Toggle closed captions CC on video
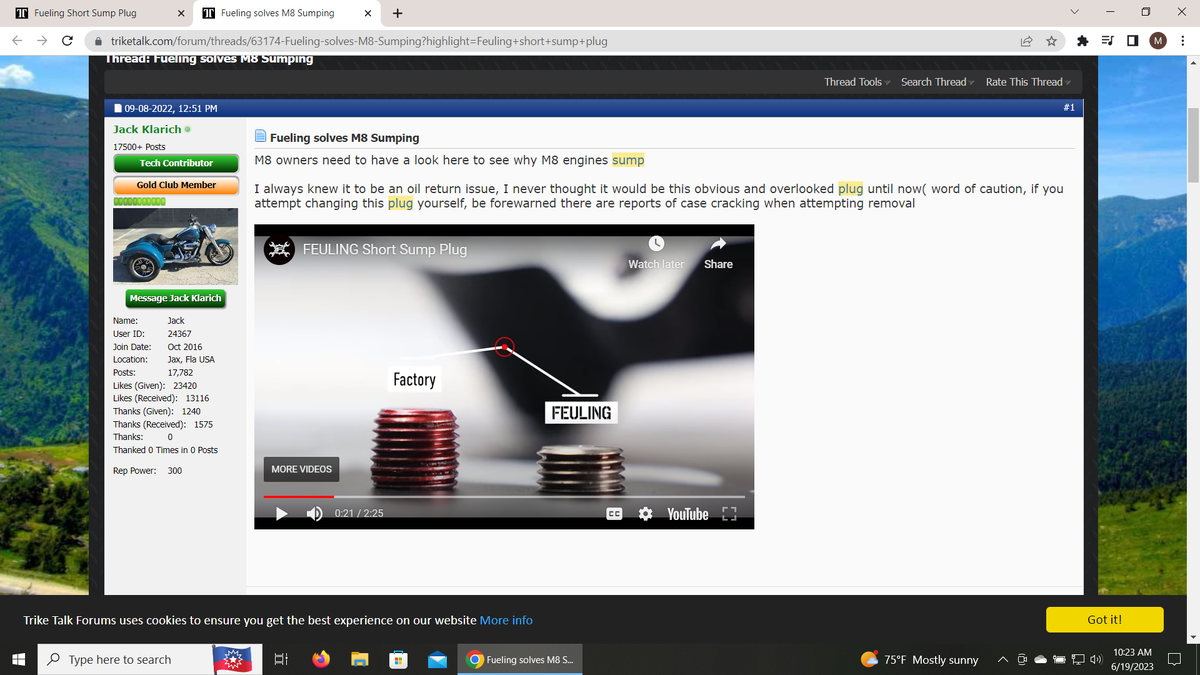Screen dimensions: 1200x675 (x=615, y=514)
